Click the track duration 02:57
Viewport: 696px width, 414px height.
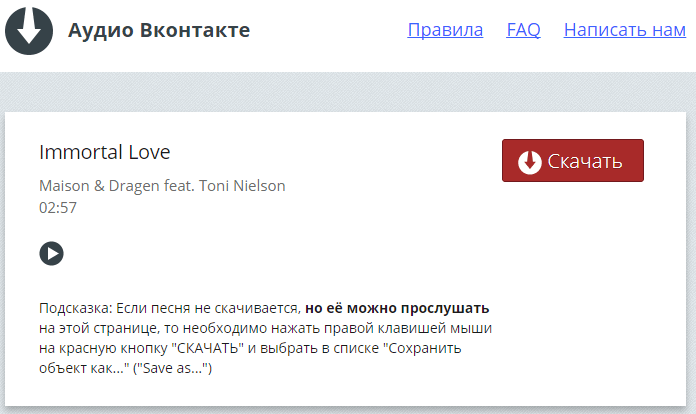58,208
